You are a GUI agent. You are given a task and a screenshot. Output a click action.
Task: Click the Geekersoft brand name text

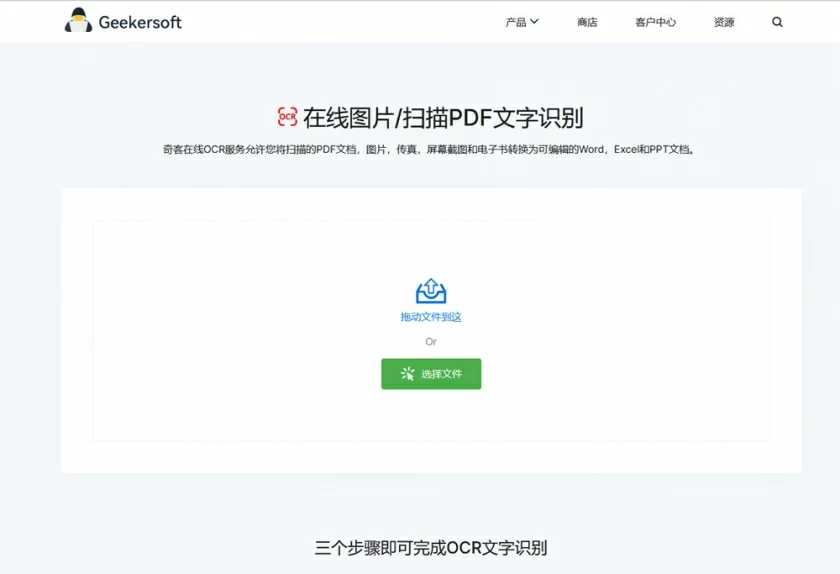(140, 23)
